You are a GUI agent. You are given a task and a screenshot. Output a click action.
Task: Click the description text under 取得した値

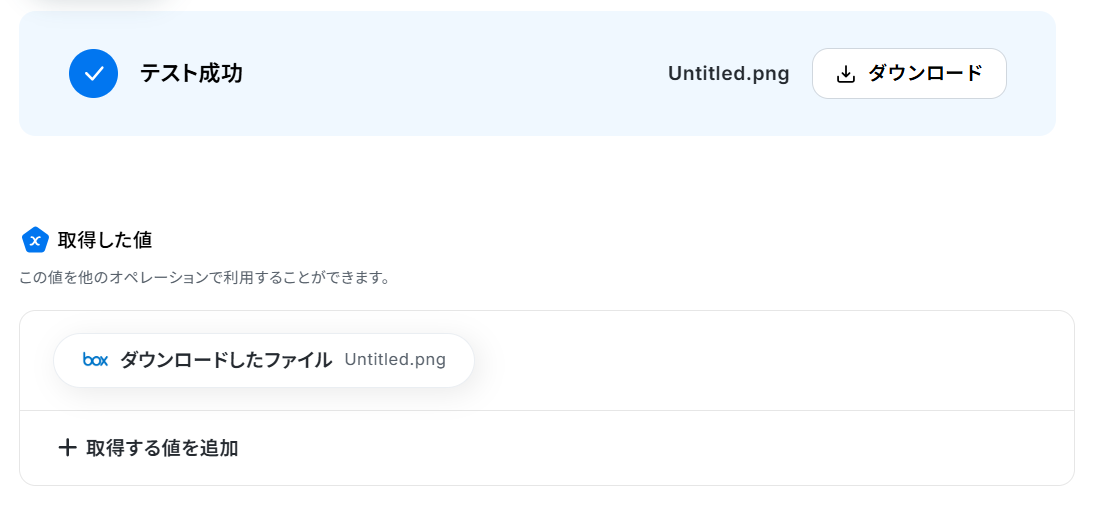coord(204,277)
